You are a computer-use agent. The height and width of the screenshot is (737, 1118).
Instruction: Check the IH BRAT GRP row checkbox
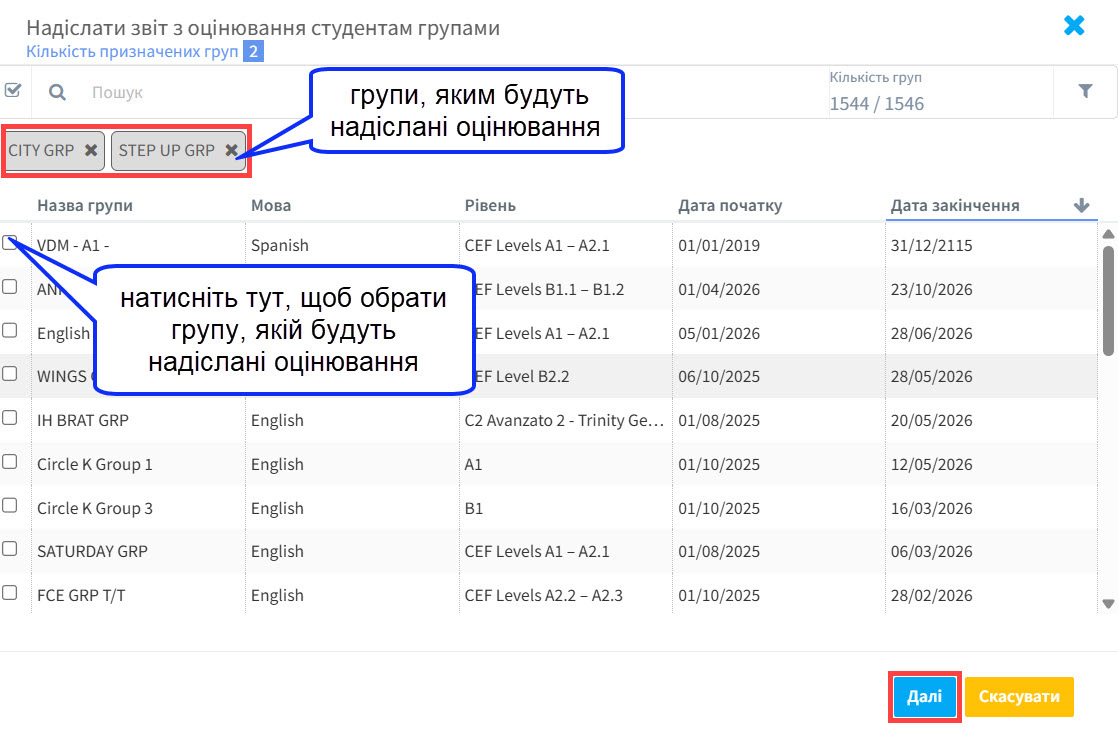10,418
